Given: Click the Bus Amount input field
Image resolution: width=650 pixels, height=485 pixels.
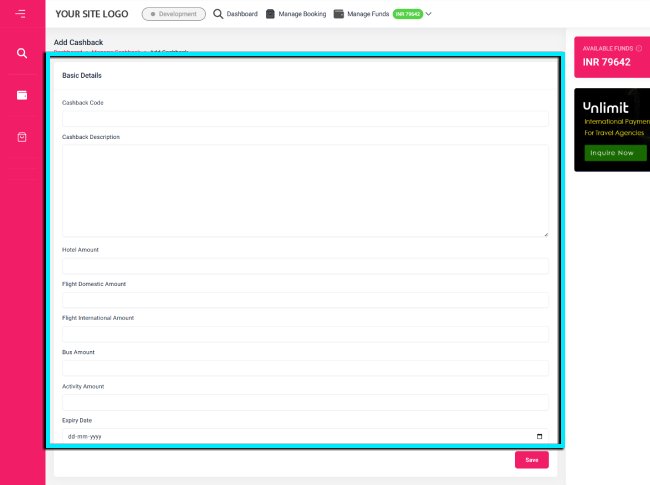Looking at the screenshot, I should 305,368.
